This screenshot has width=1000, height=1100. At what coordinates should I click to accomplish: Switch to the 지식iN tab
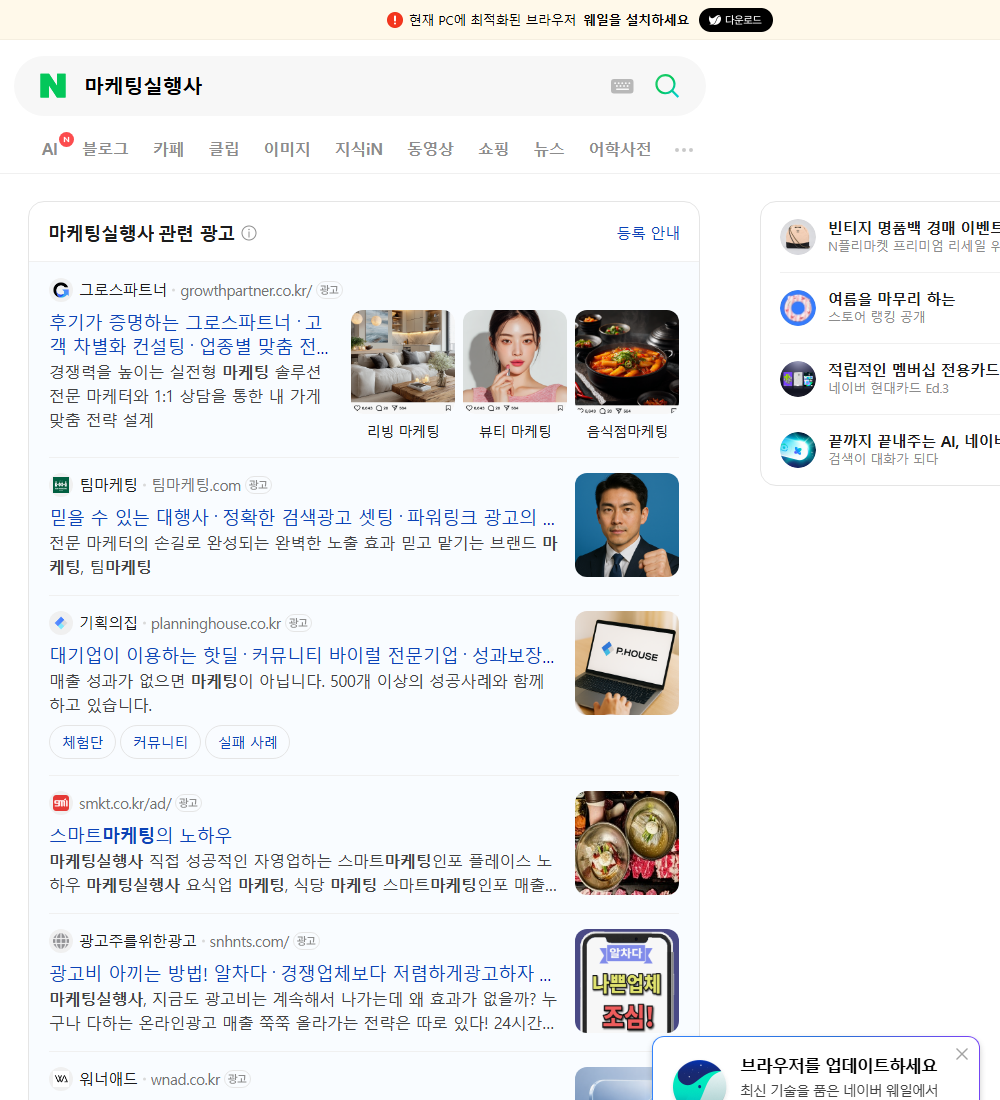pos(359,149)
